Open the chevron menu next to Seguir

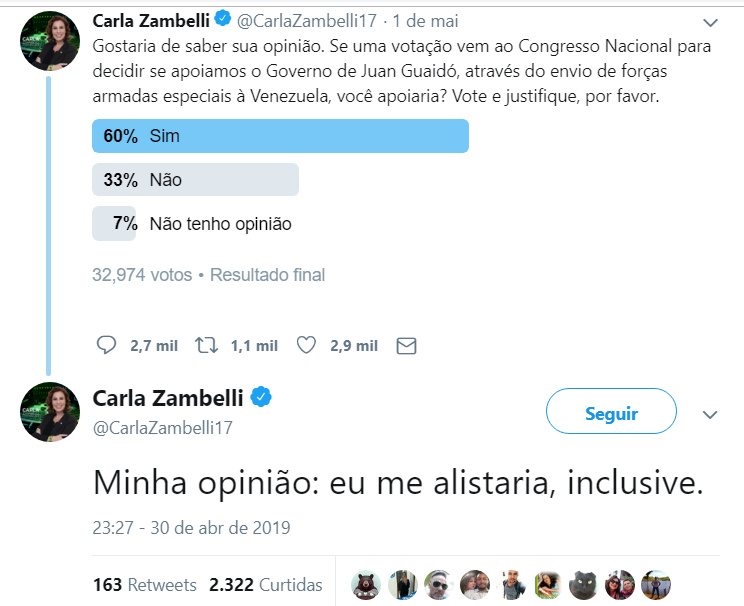[710, 414]
